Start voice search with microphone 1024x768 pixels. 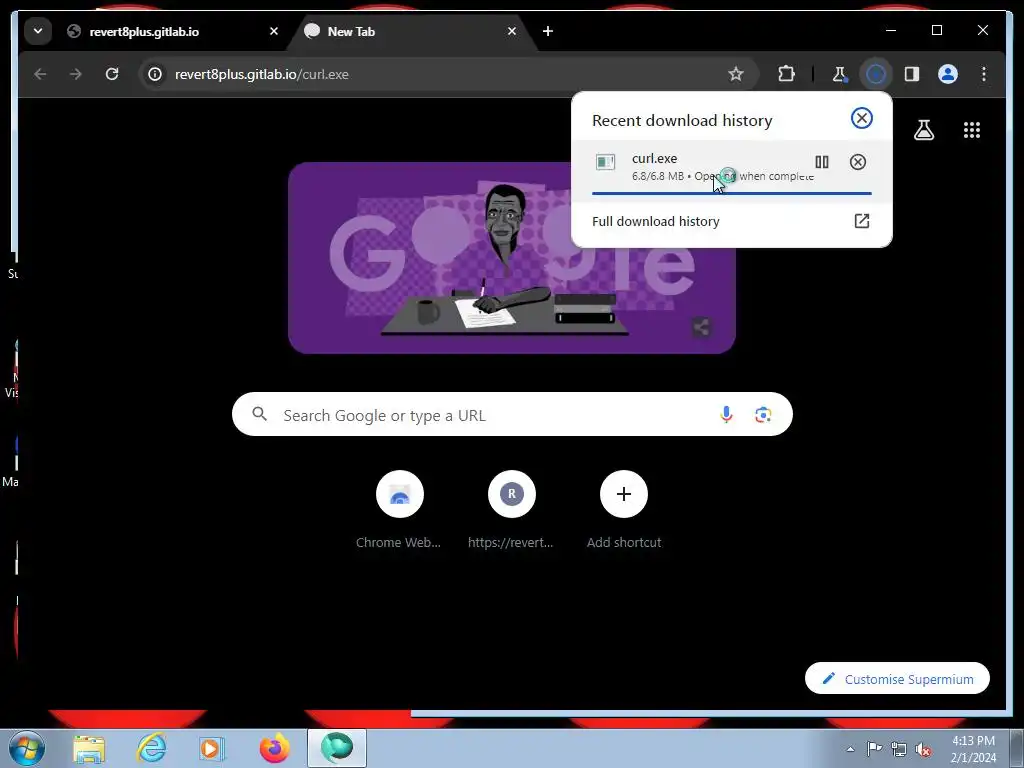726,415
